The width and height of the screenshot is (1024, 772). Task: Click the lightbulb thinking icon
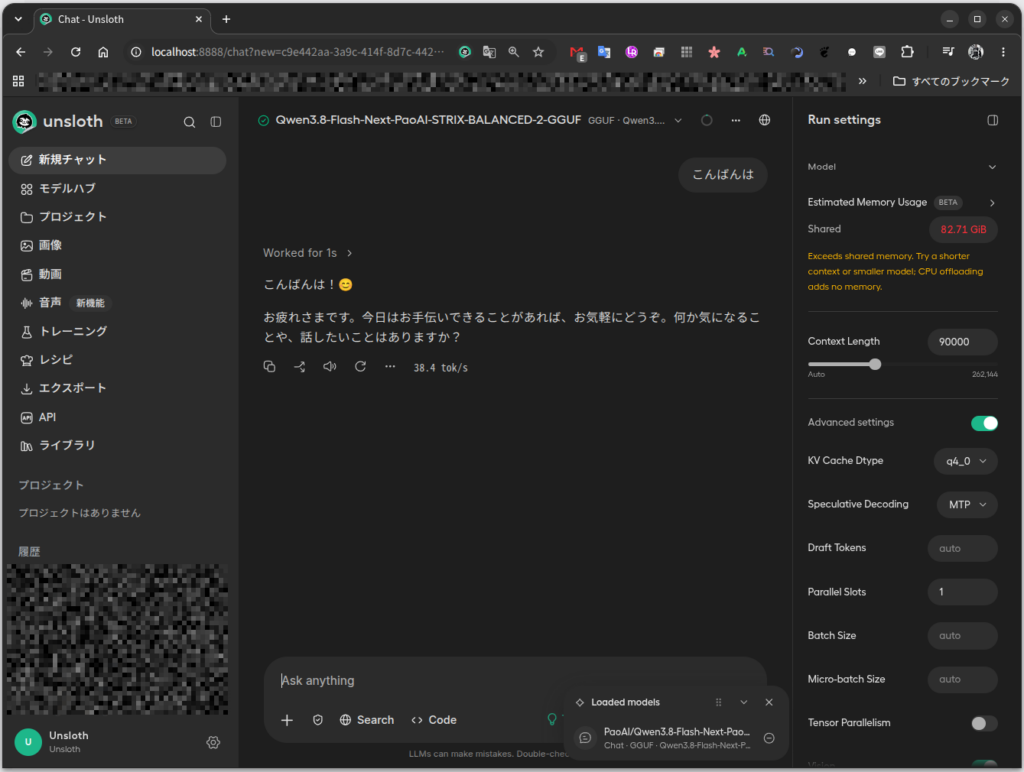coord(552,719)
